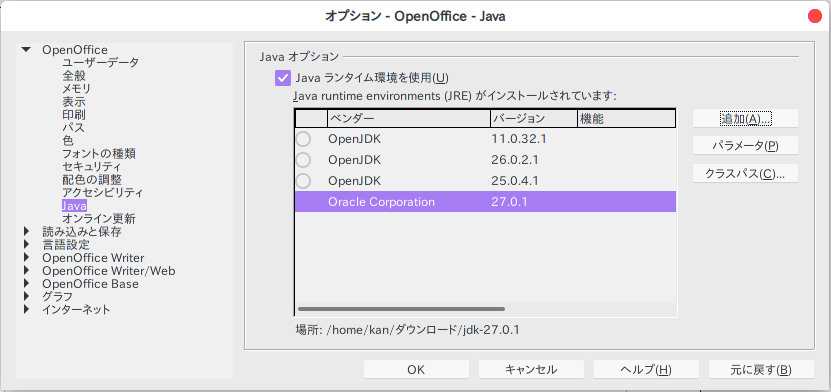Viewport: 831px width, 392px height.
Task: Select the OpenJDK 25.0.4.1 radio button
Action: point(303,181)
